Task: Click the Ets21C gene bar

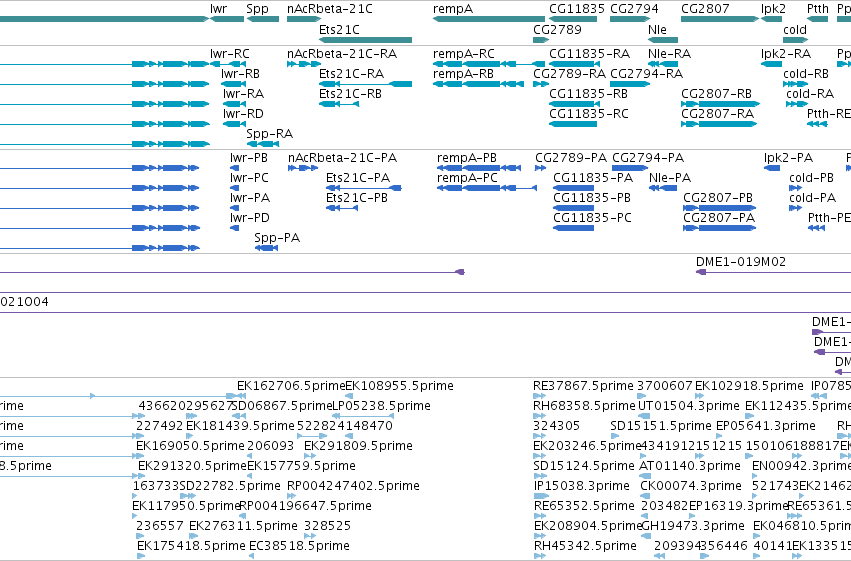Action: coord(365,40)
